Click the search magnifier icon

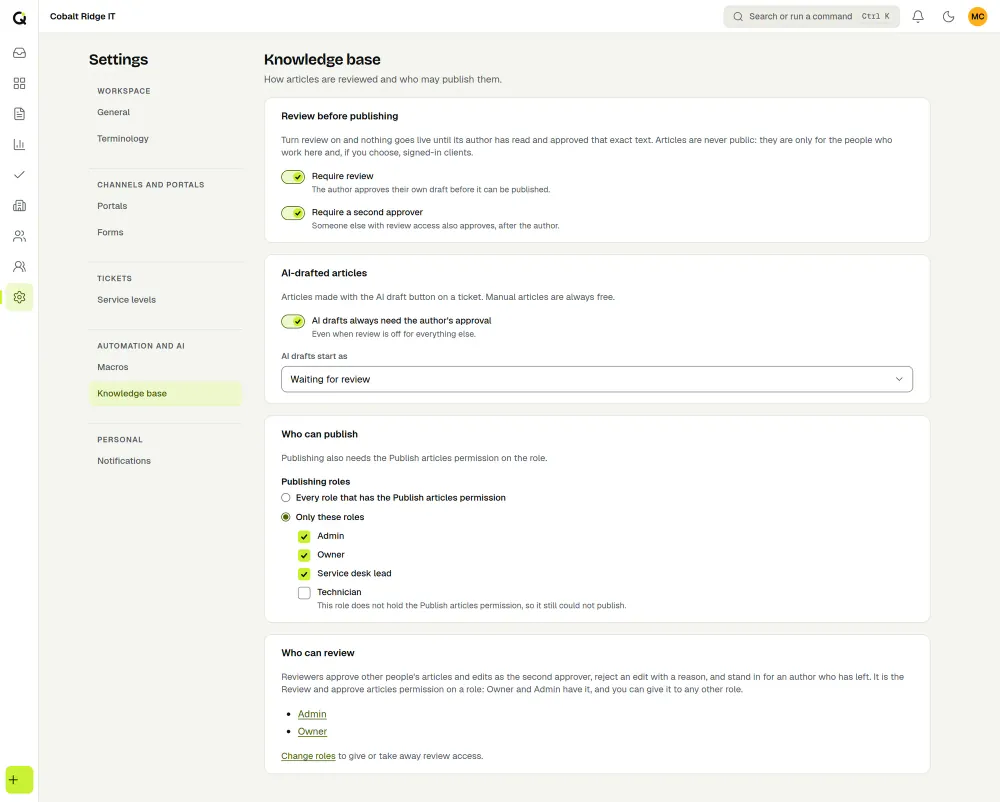pos(738,17)
